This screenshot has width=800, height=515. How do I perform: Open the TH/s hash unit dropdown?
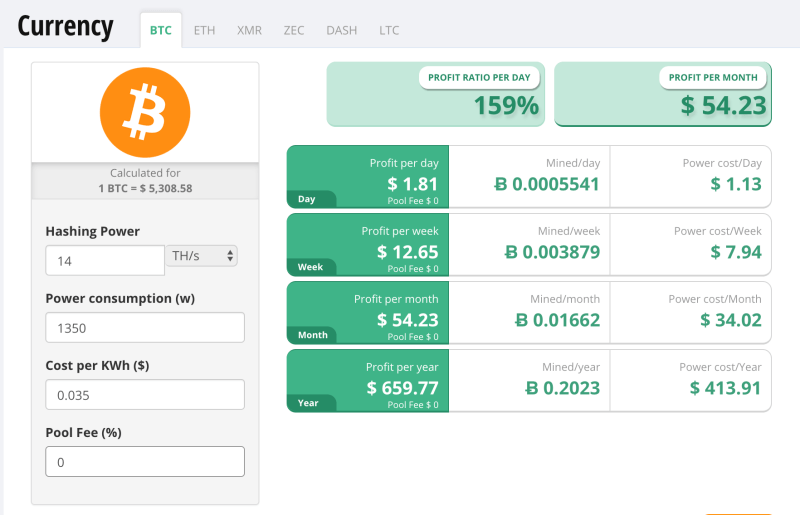coord(203,256)
